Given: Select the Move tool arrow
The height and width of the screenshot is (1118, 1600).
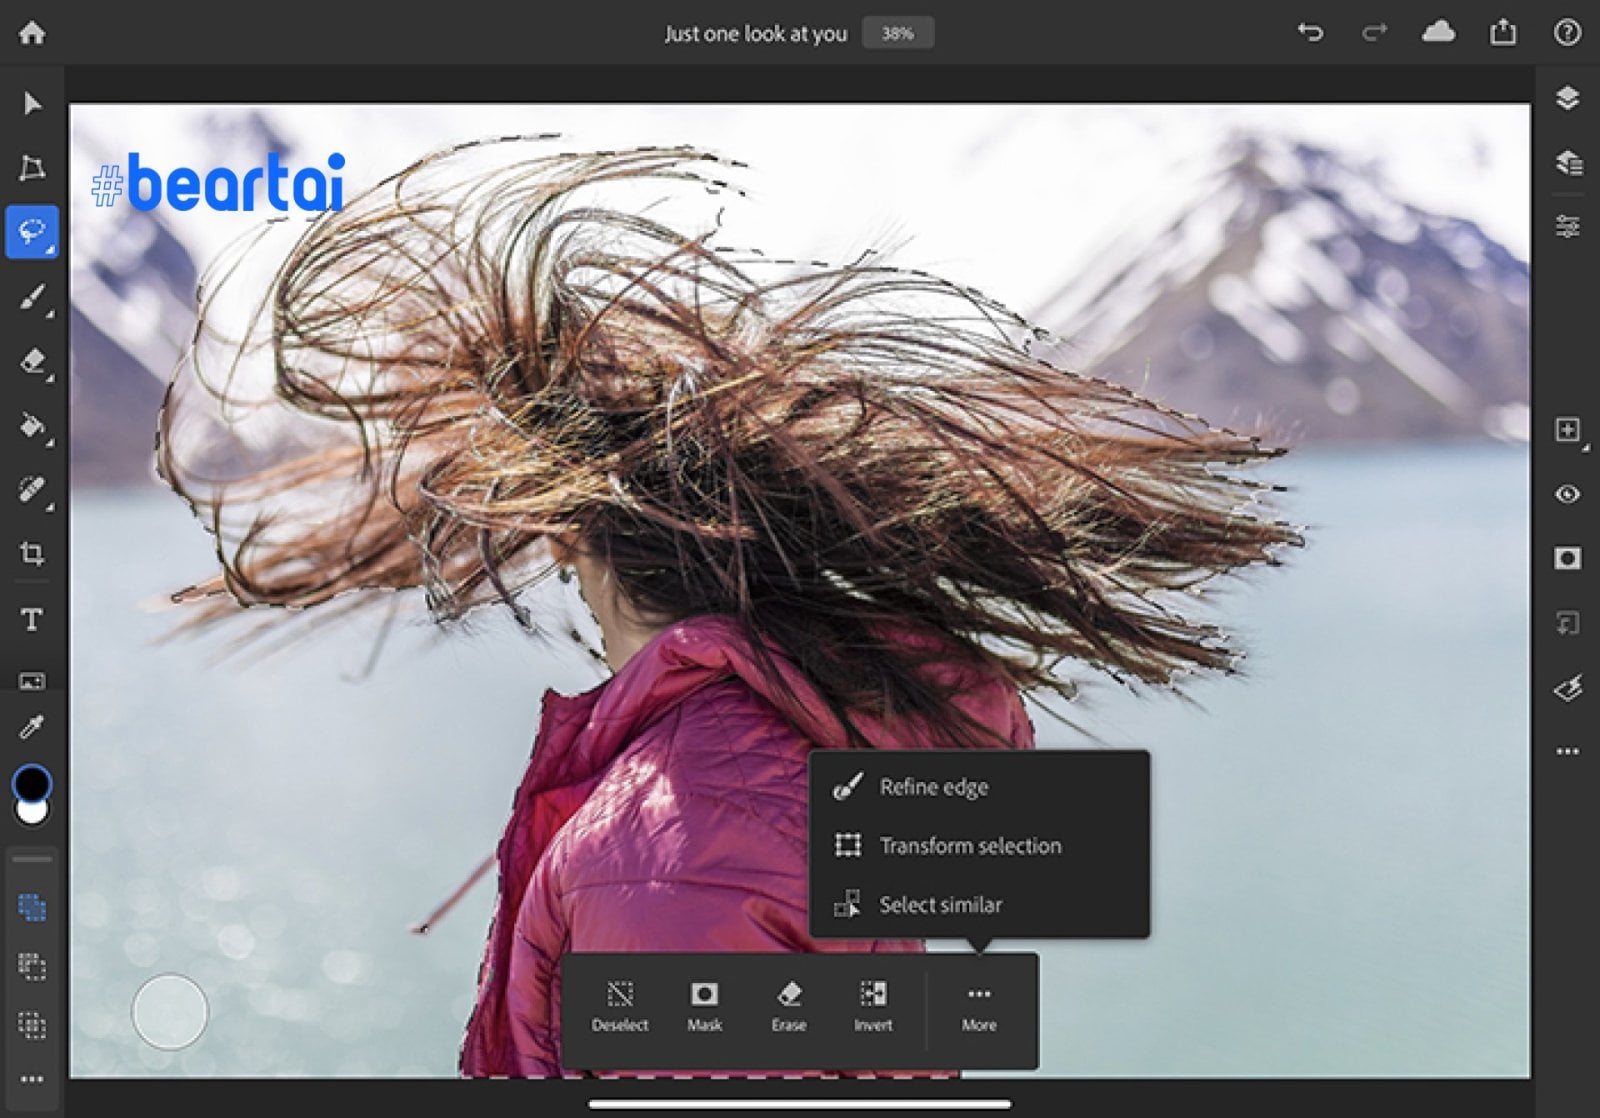Looking at the screenshot, I should [32, 103].
